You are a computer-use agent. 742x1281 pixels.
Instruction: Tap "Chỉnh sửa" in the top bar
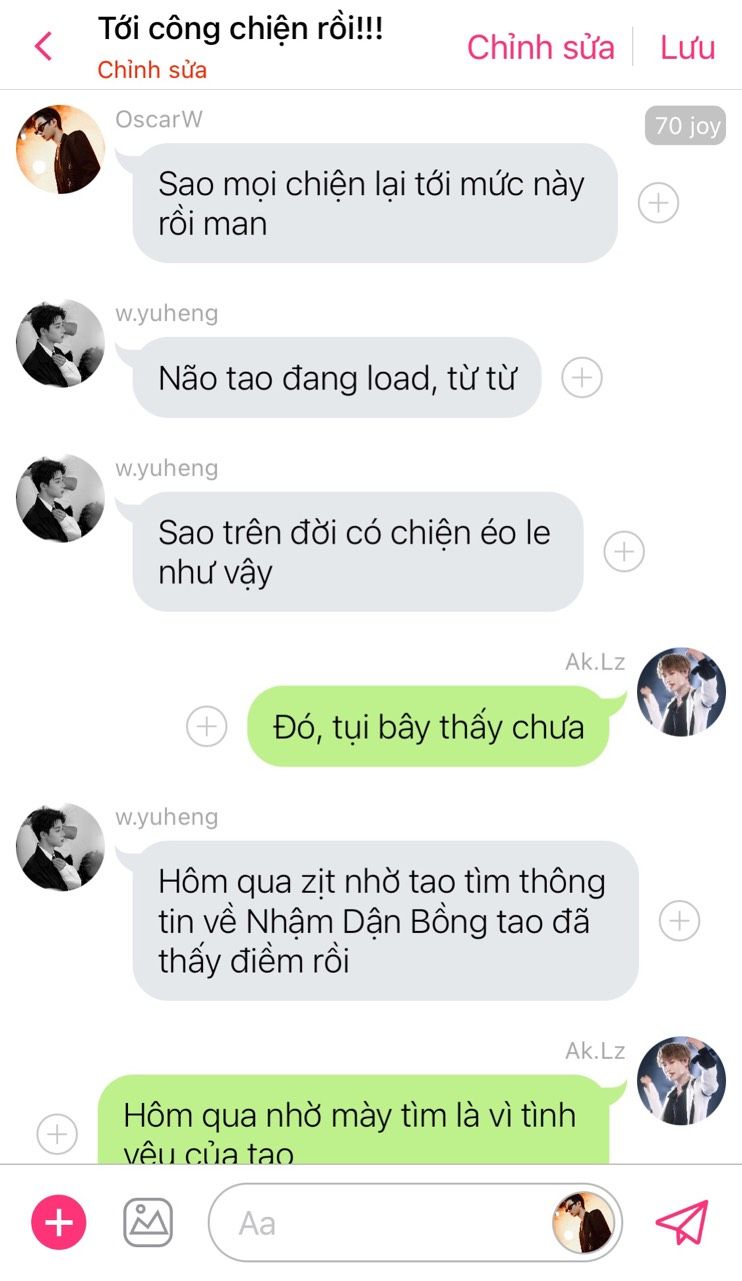[541, 47]
